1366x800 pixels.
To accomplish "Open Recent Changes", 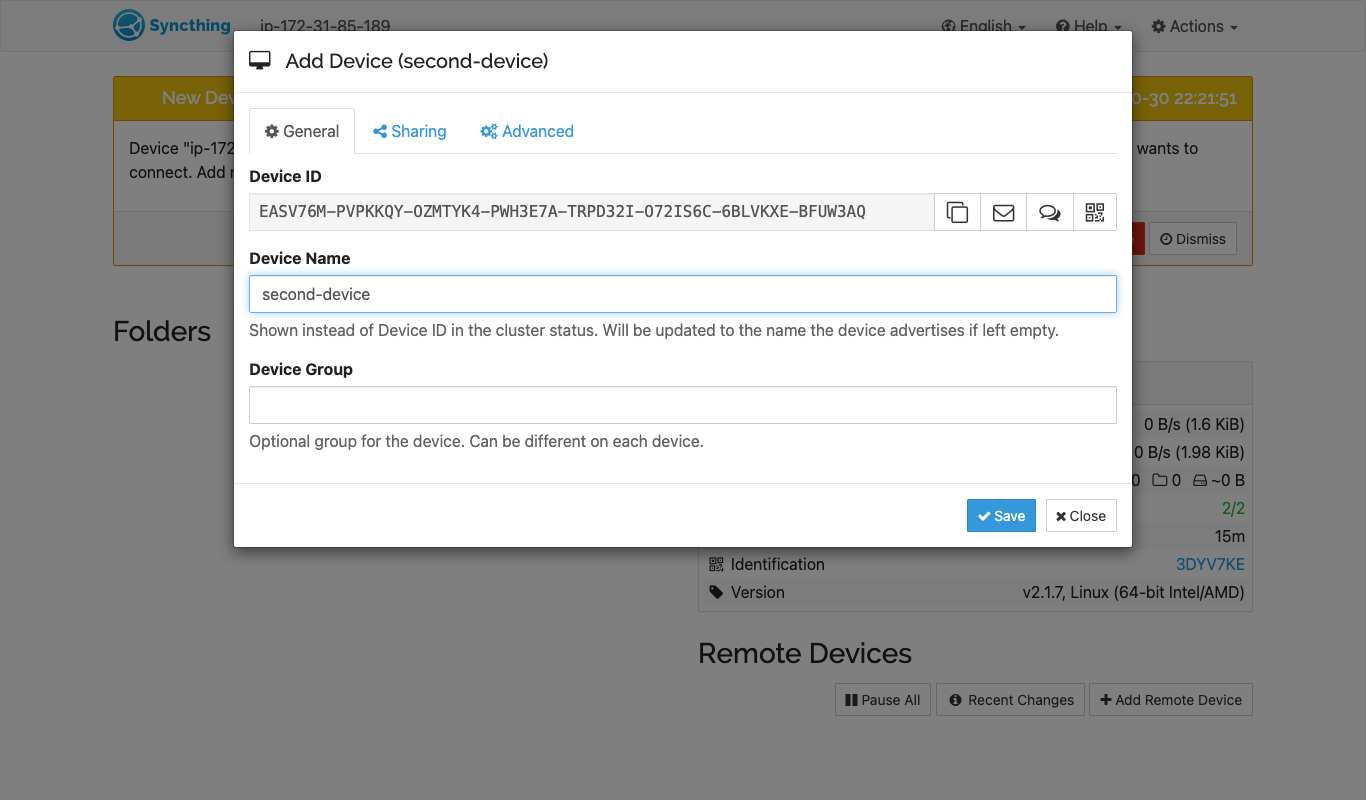I will (x=1012, y=700).
